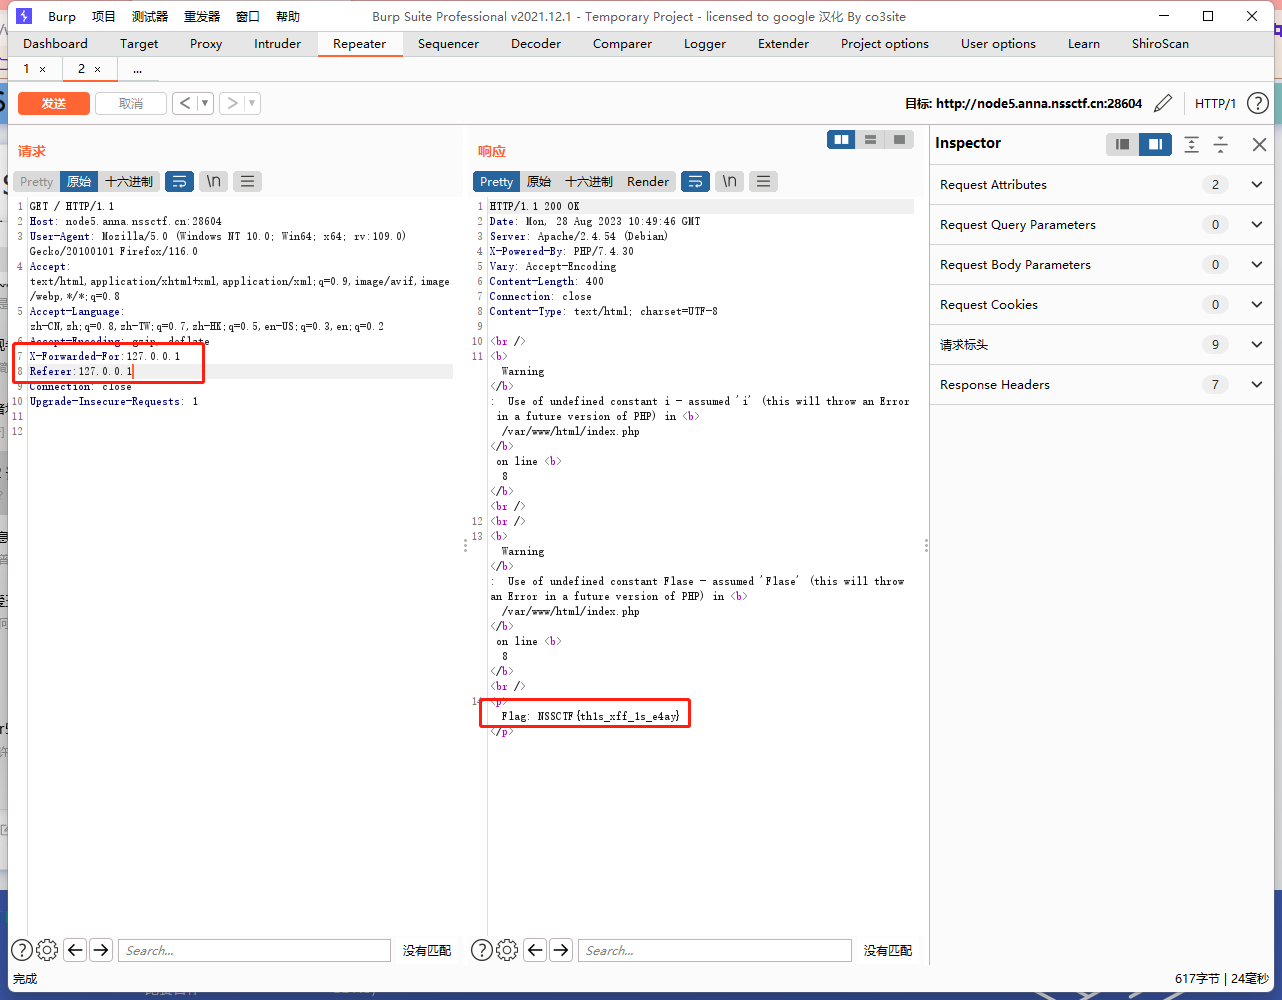Toggle response \n non-printable characters

730,181
